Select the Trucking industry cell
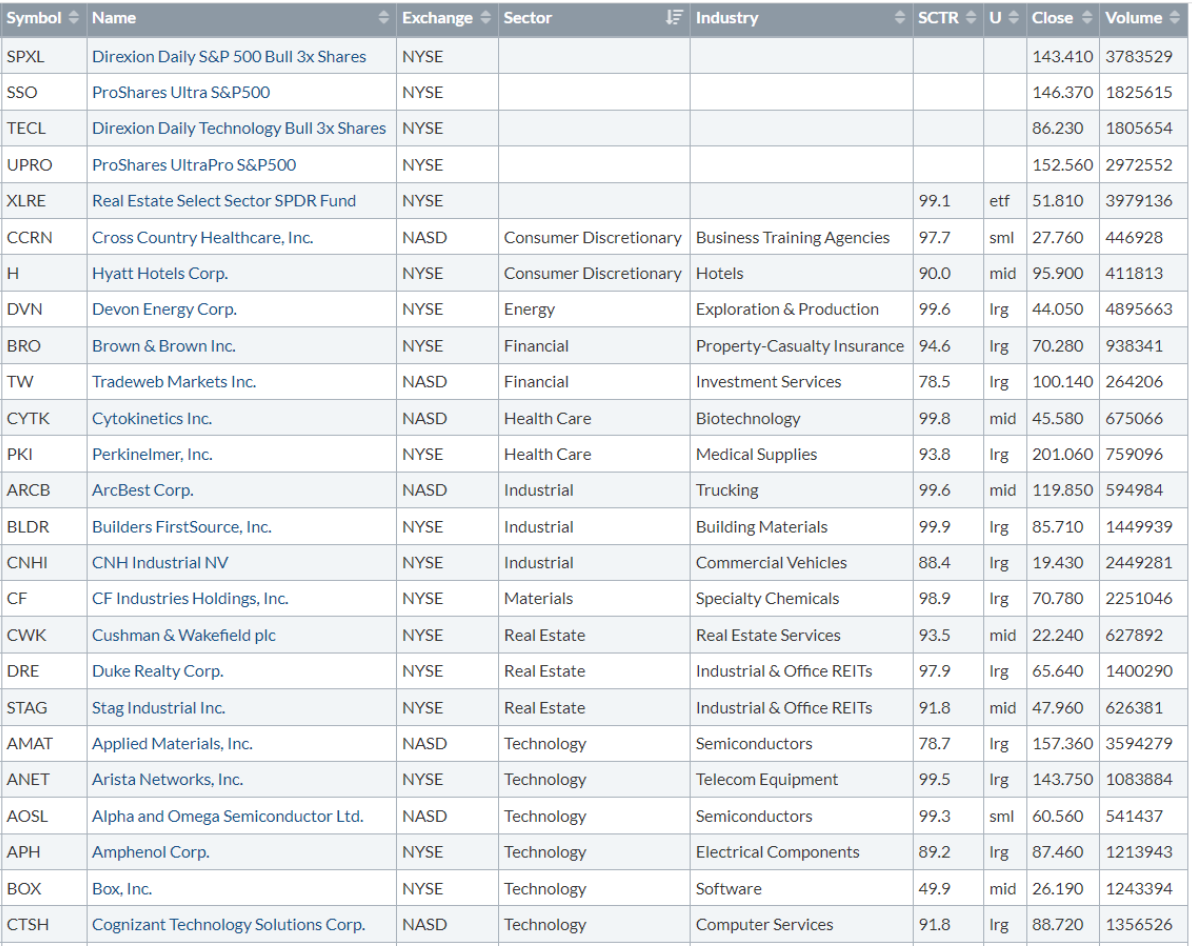1192x946 pixels. pos(801,490)
